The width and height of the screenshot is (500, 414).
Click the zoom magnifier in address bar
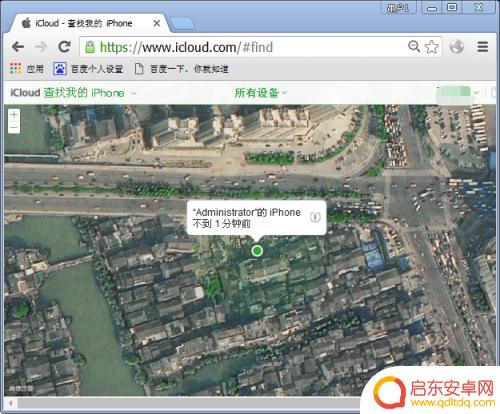tap(414, 46)
